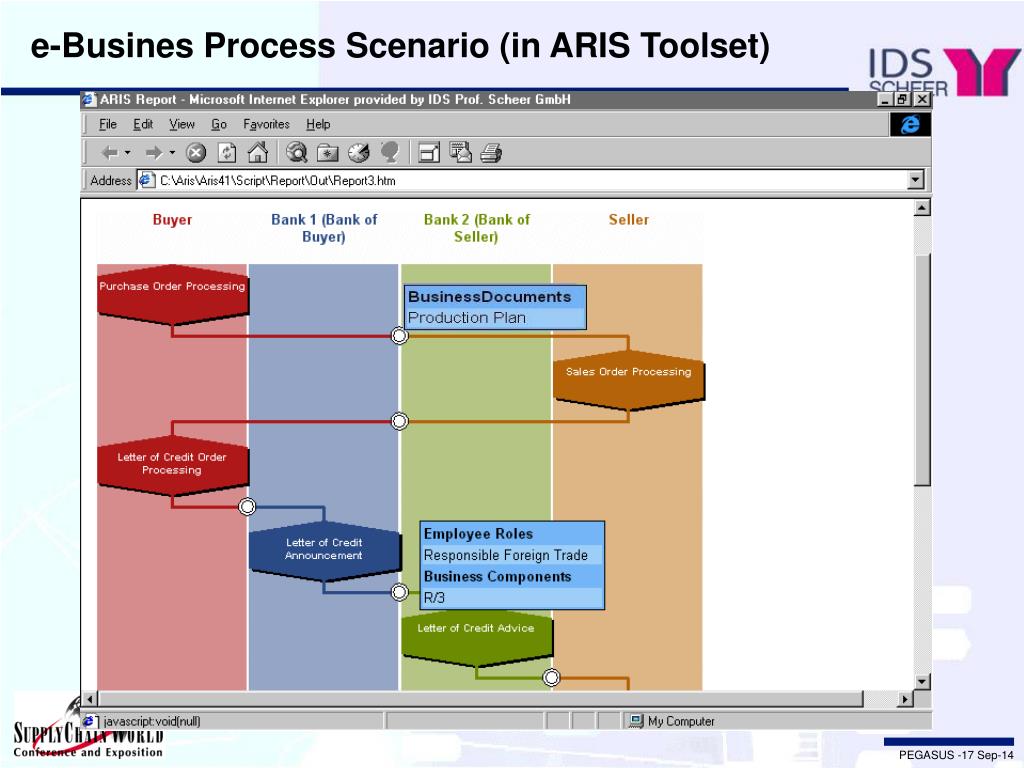Open the Mail toolbar icon

460,153
